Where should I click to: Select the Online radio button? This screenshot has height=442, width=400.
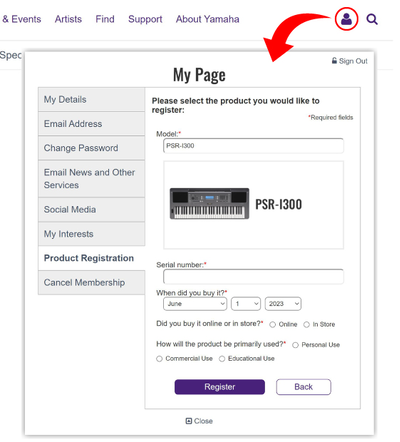272,324
